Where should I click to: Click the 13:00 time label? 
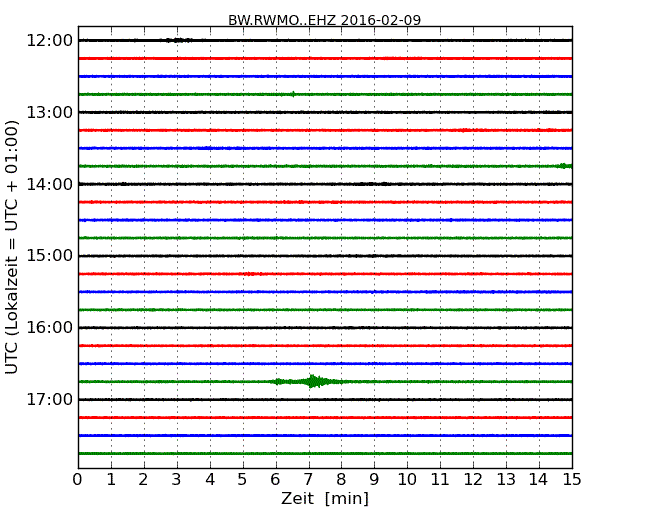pos(49,112)
